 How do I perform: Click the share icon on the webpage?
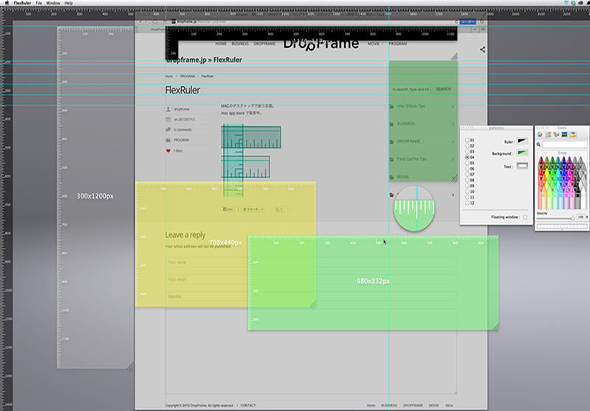click(482, 49)
